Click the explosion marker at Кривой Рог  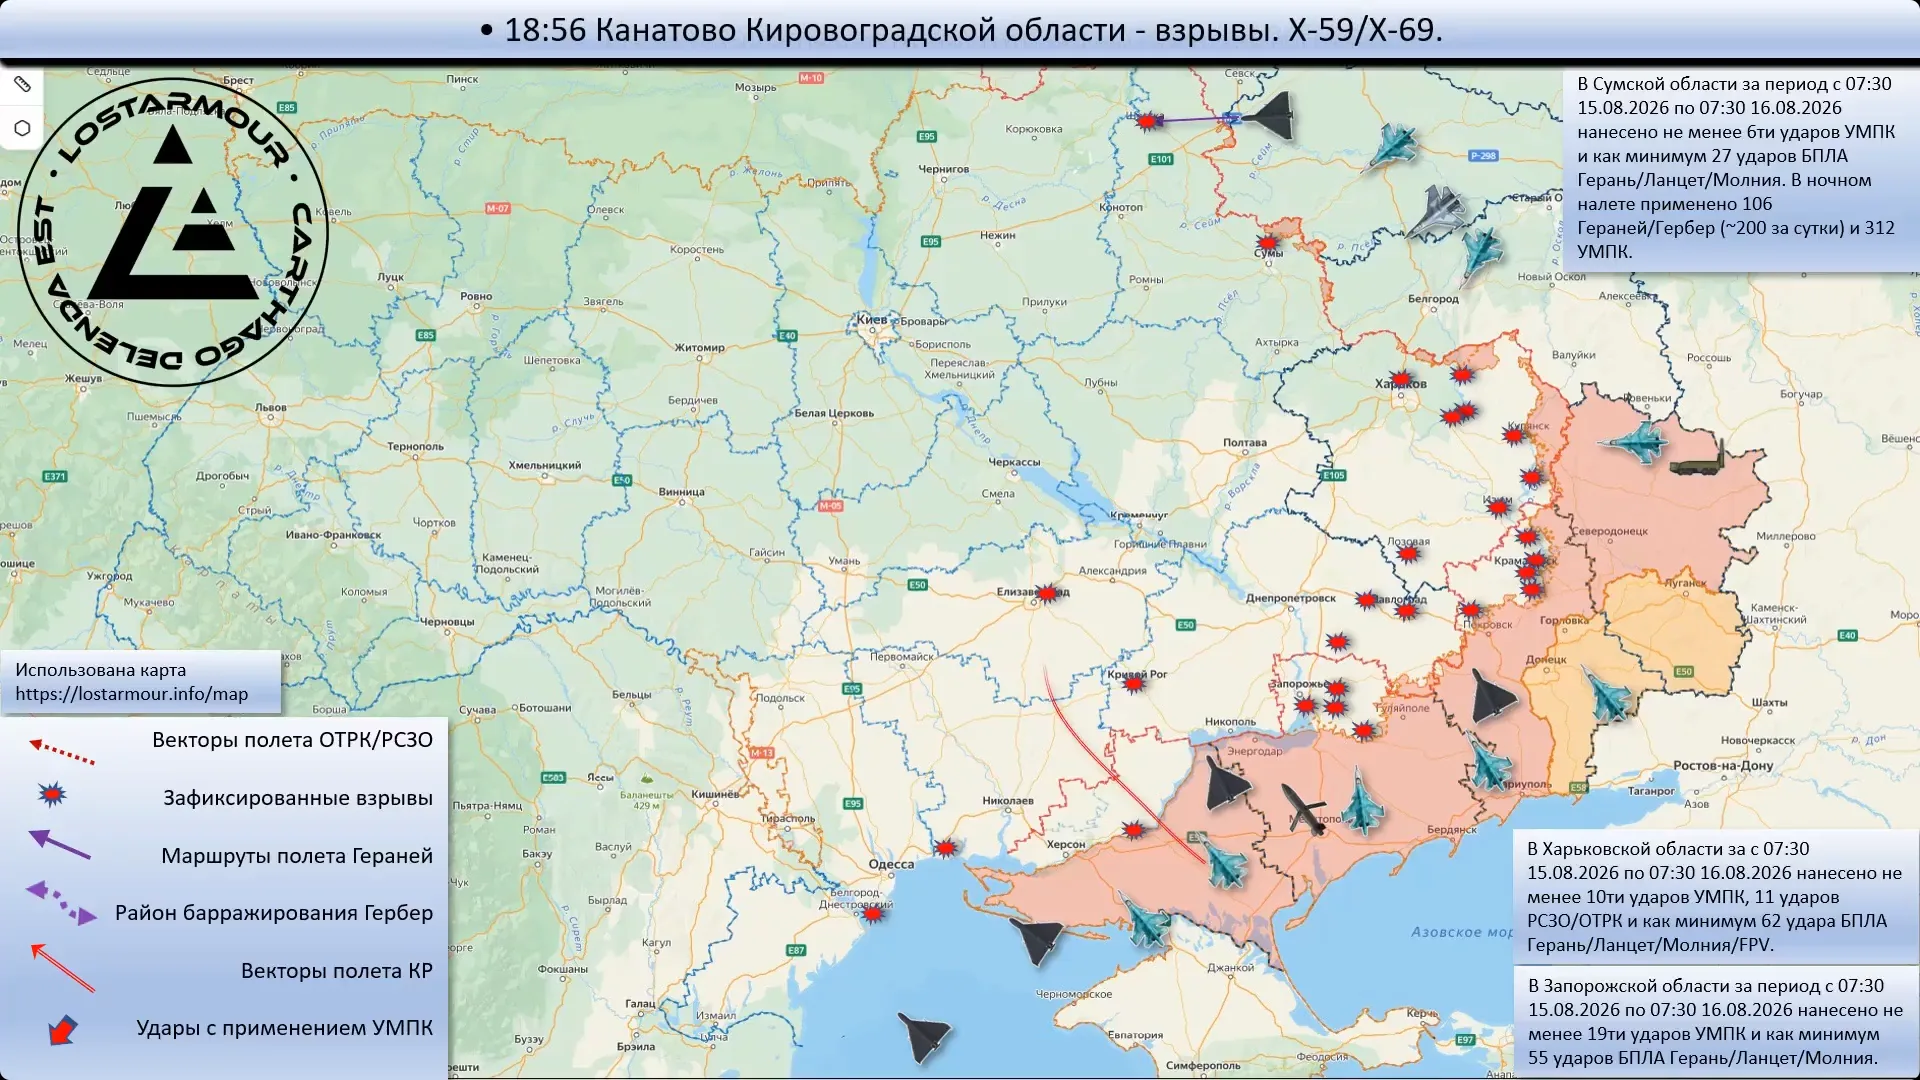(1133, 683)
